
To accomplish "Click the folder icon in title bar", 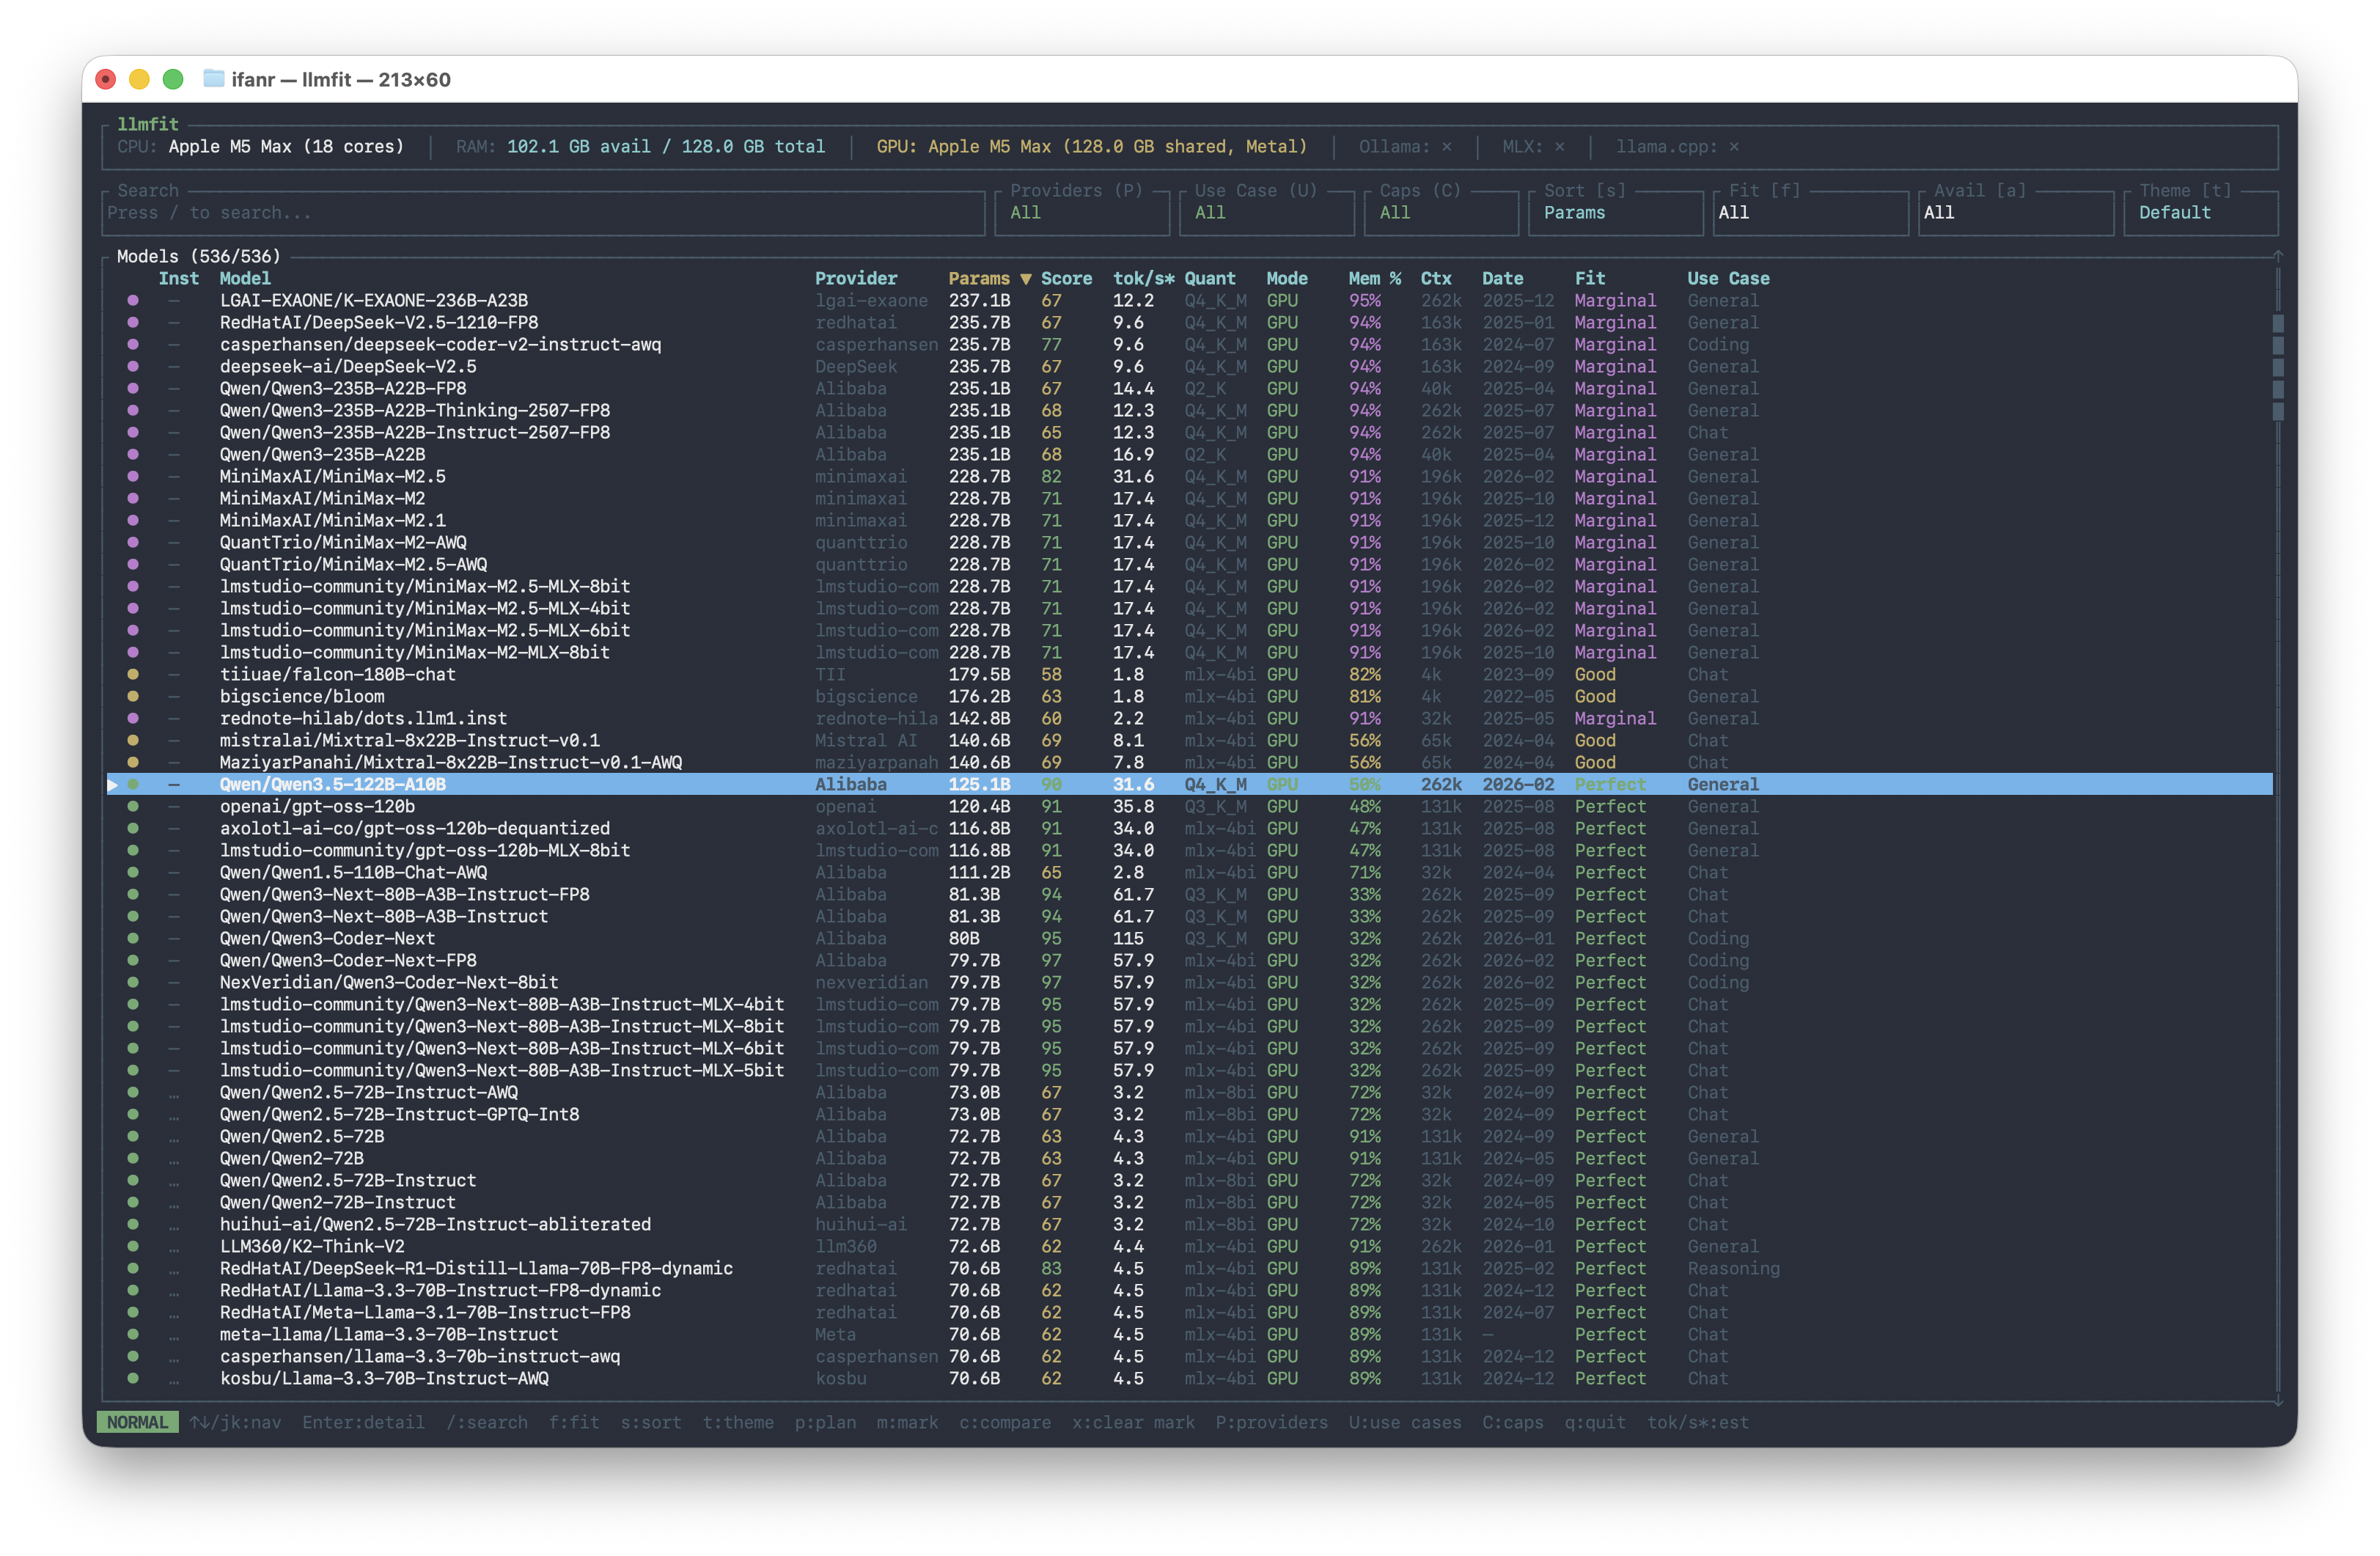I will point(213,79).
